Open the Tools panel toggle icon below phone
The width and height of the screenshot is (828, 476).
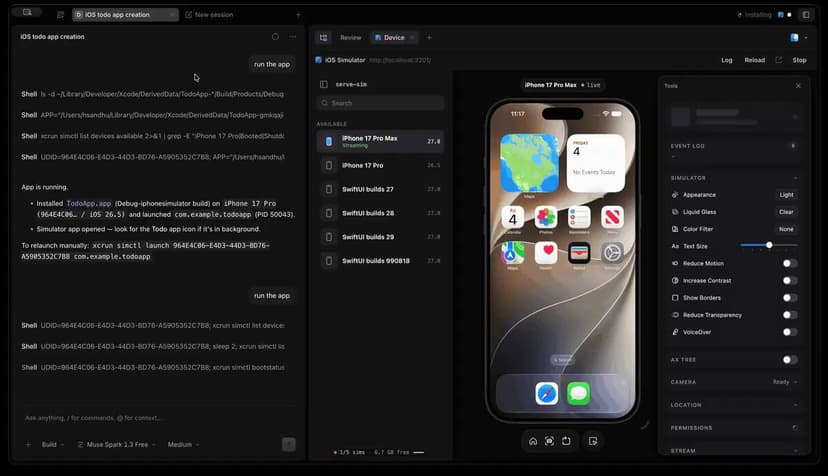tap(593, 441)
